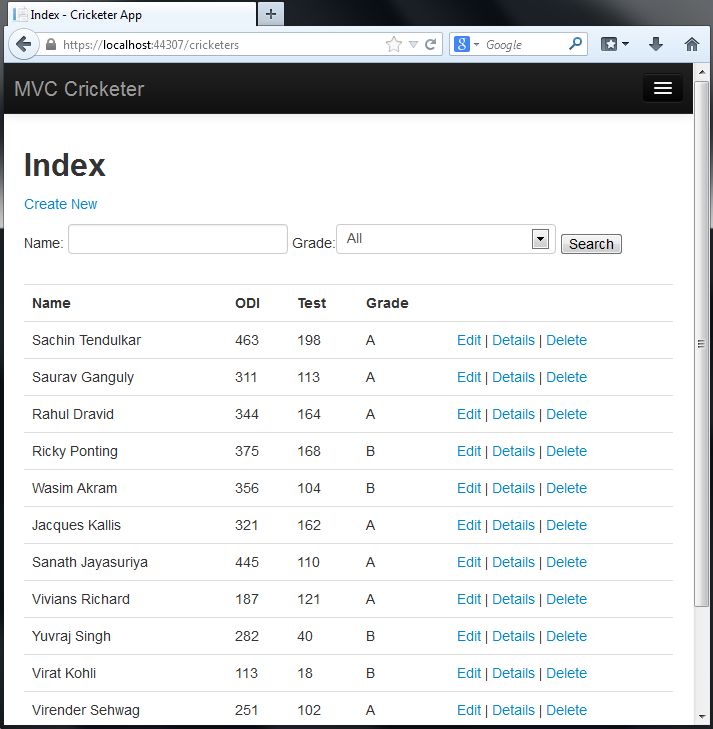The image size is (713, 729).
Task: Show Details for Ricky Ponting
Action: coord(513,451)
